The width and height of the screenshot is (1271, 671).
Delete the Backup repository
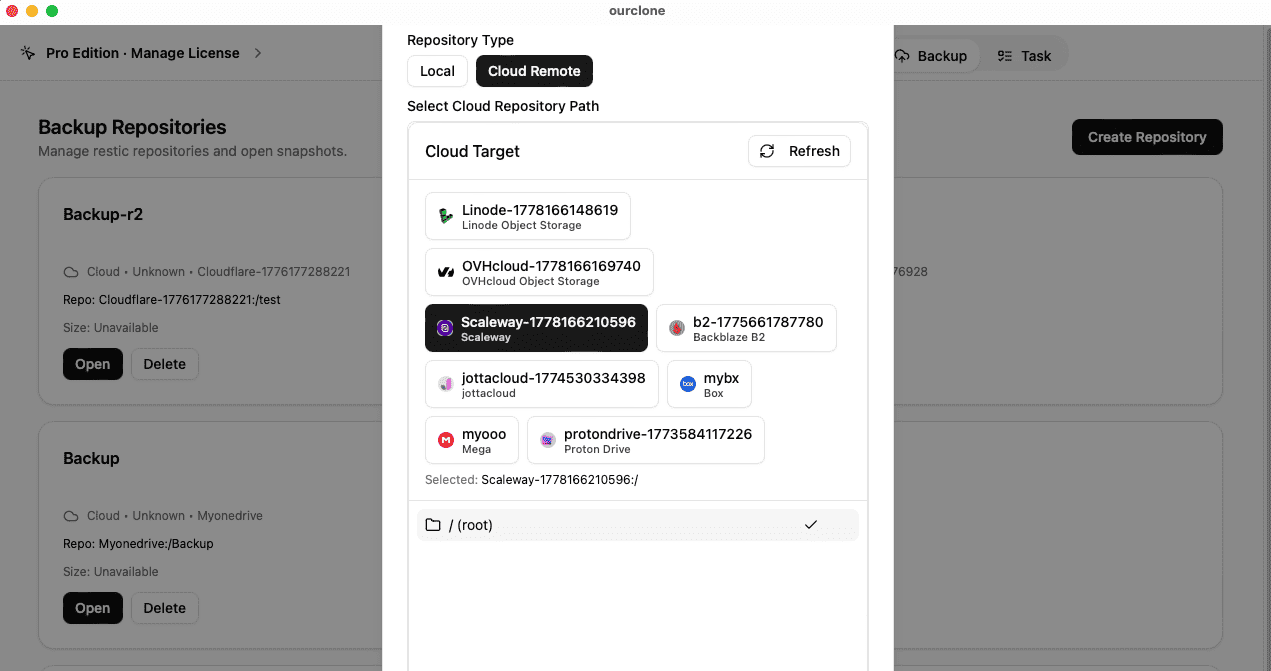(x=165, y=608)
